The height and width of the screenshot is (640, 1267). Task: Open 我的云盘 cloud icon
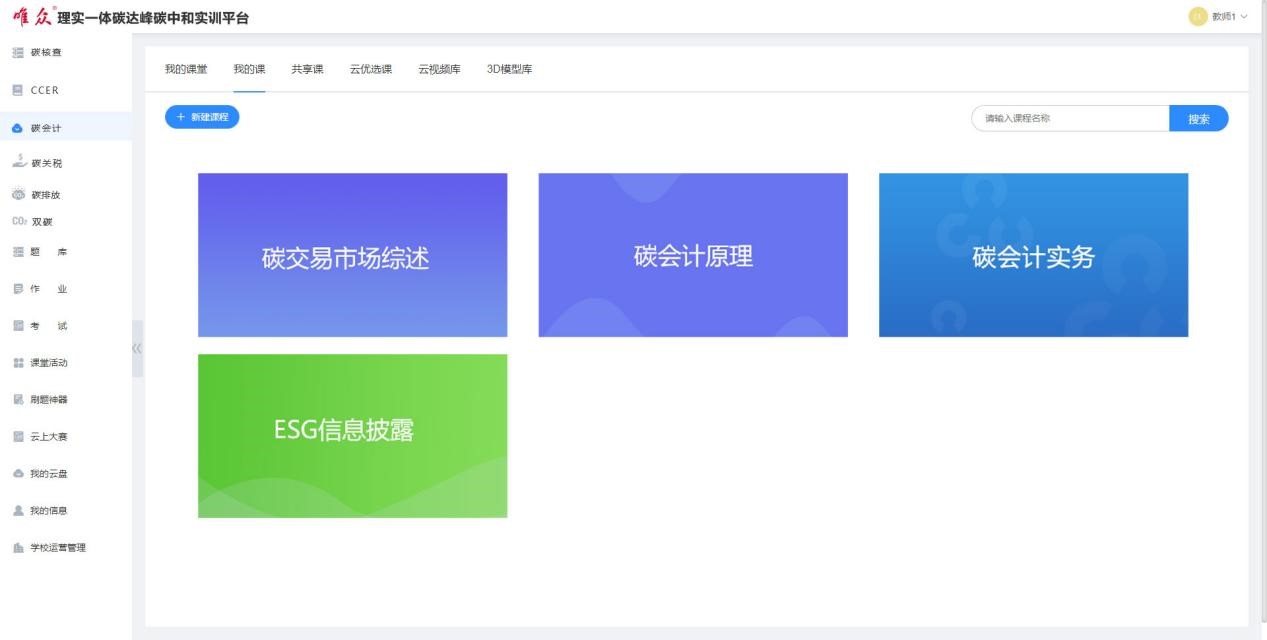[x=18, y=474]
